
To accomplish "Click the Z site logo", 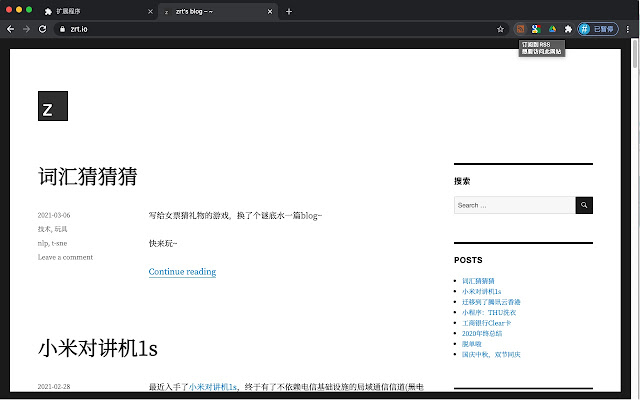I will pyautogui.click(x=53, y=106).
